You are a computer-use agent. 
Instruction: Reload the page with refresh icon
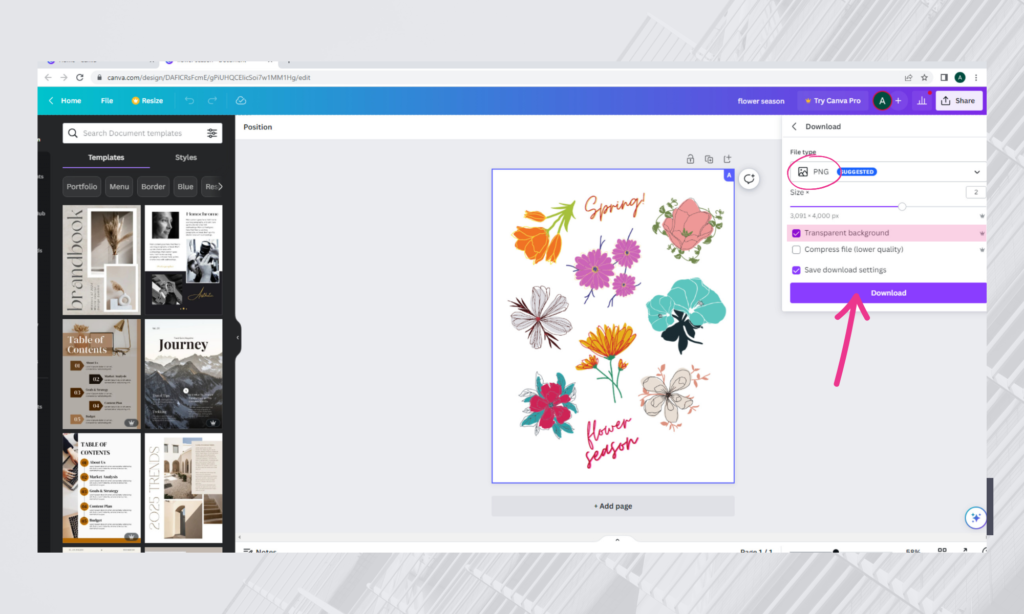pos(80,77)
